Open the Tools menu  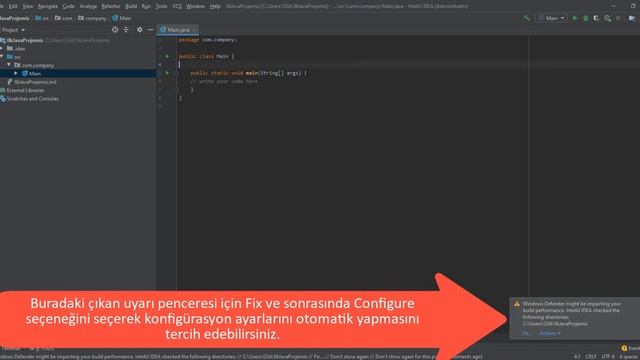(x=162, y=6)
